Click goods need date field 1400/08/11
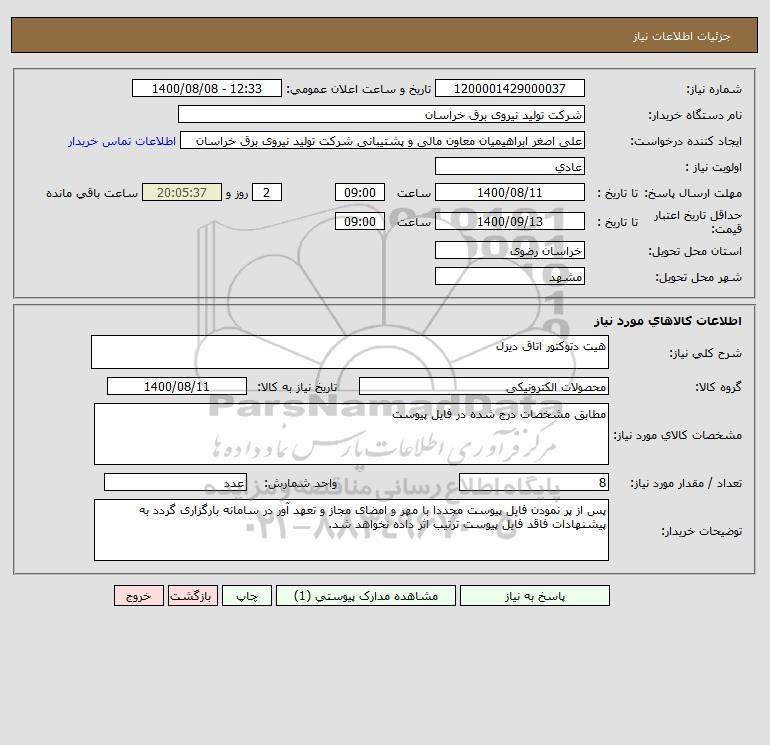This screenshot has height=745, width=770. pos(177,386)
